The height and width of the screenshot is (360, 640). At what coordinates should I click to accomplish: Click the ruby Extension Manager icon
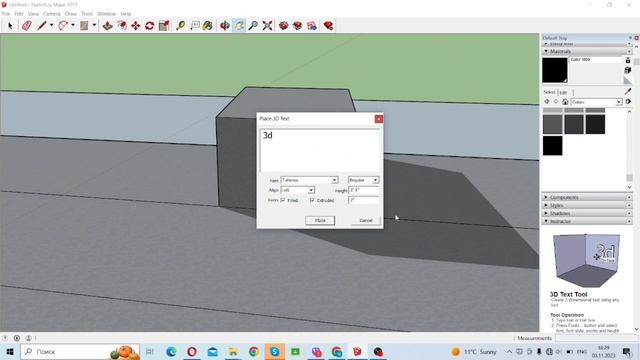[328, 26]
